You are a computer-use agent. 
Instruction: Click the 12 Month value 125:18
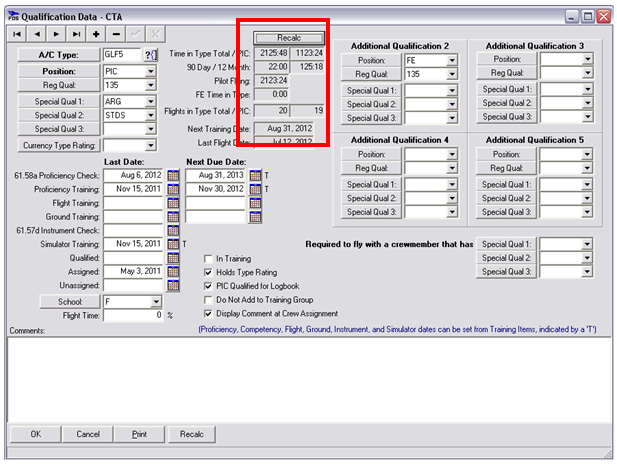307,67
